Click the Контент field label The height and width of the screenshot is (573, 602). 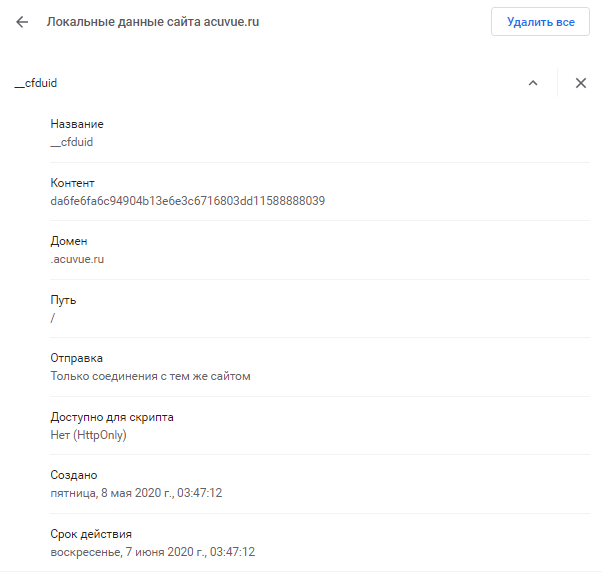click(x=72, y=183)
